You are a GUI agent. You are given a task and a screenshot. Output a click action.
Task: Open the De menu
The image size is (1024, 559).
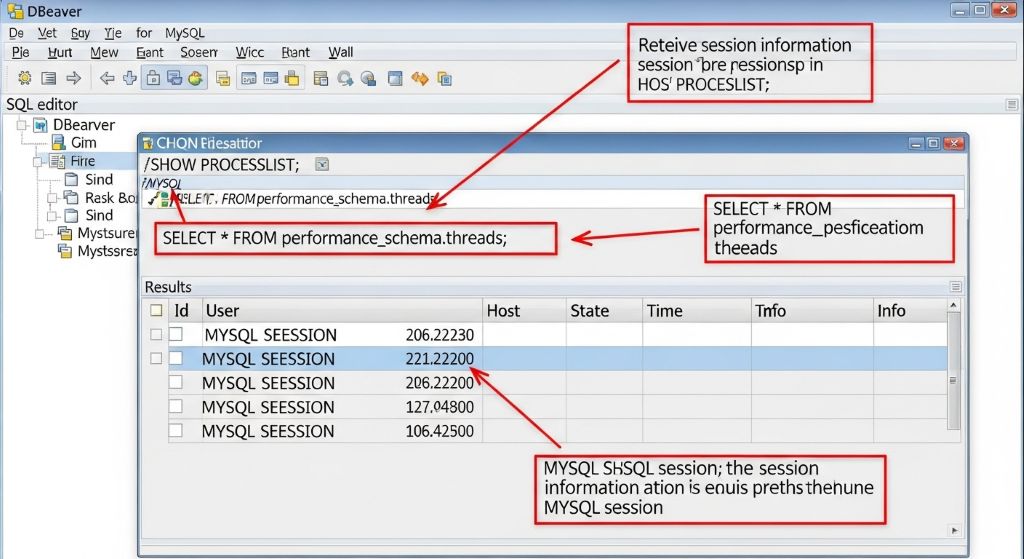tap(16, 33)
